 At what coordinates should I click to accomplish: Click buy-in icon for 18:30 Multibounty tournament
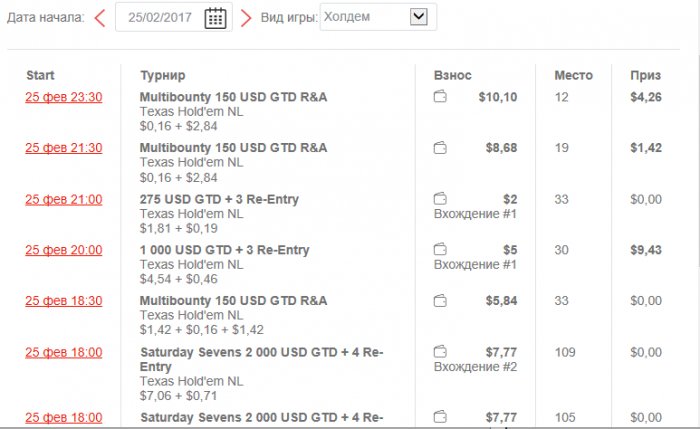coord(440,301)
